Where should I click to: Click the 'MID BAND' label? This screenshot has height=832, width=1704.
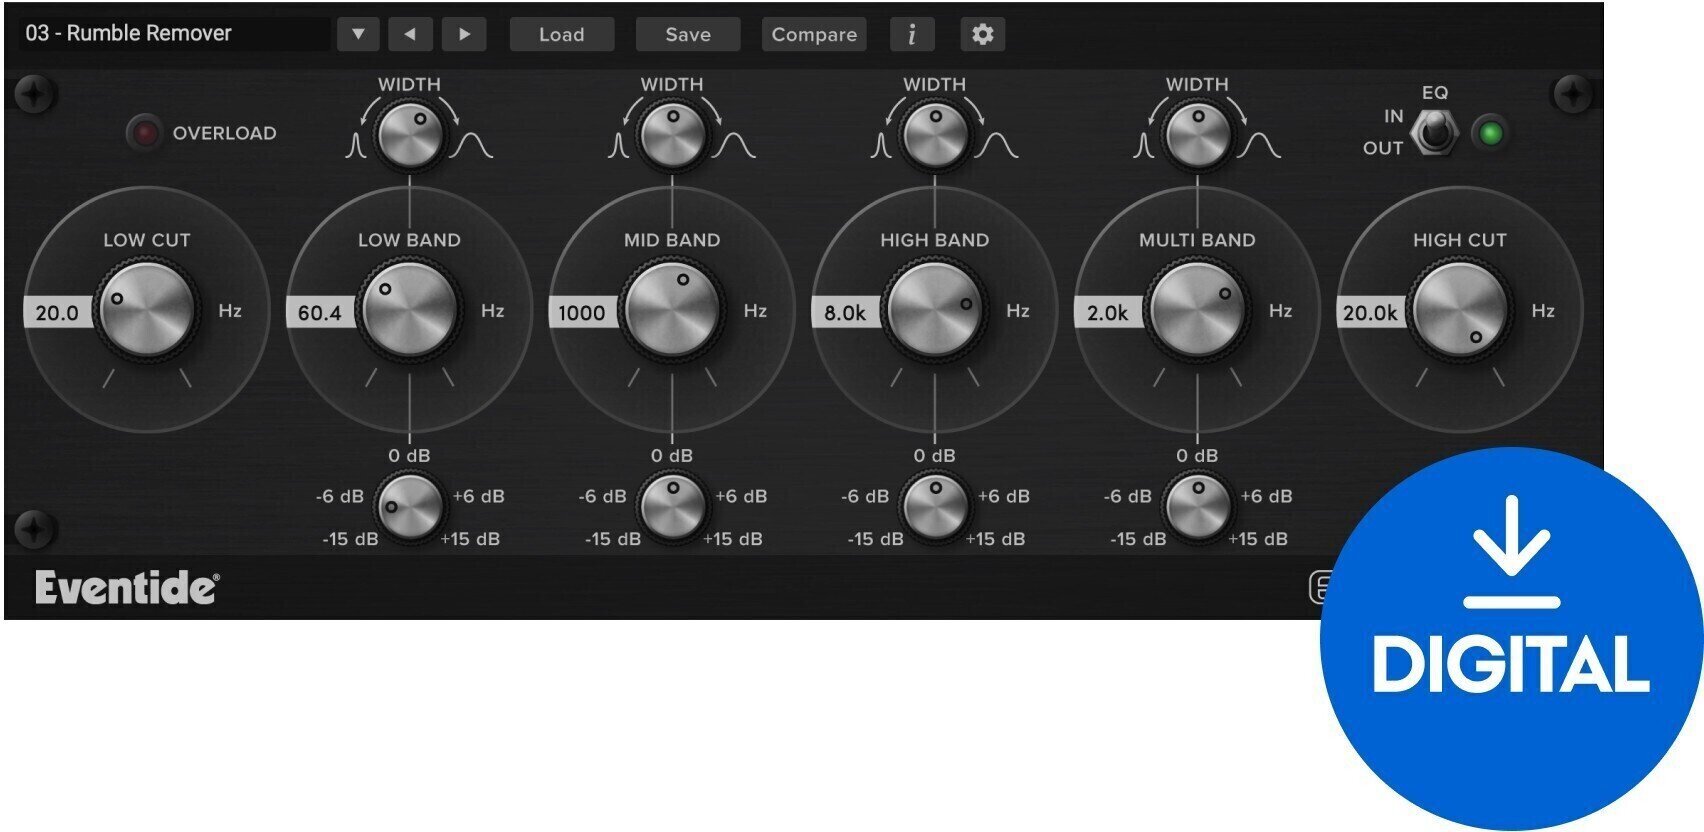(x=672, y=240)
